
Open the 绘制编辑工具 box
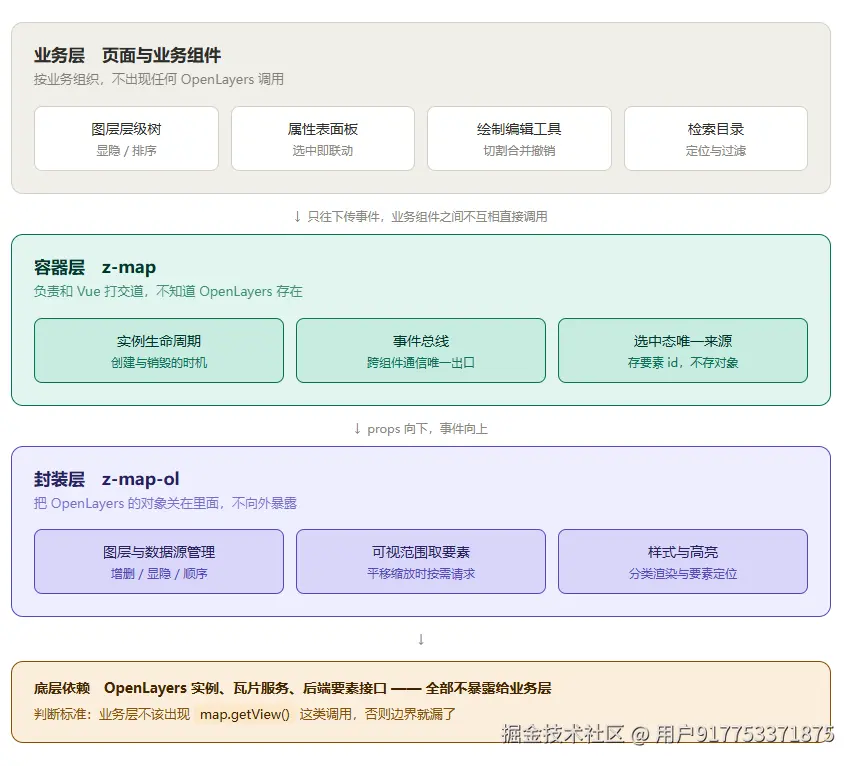[x=519, y=138]
